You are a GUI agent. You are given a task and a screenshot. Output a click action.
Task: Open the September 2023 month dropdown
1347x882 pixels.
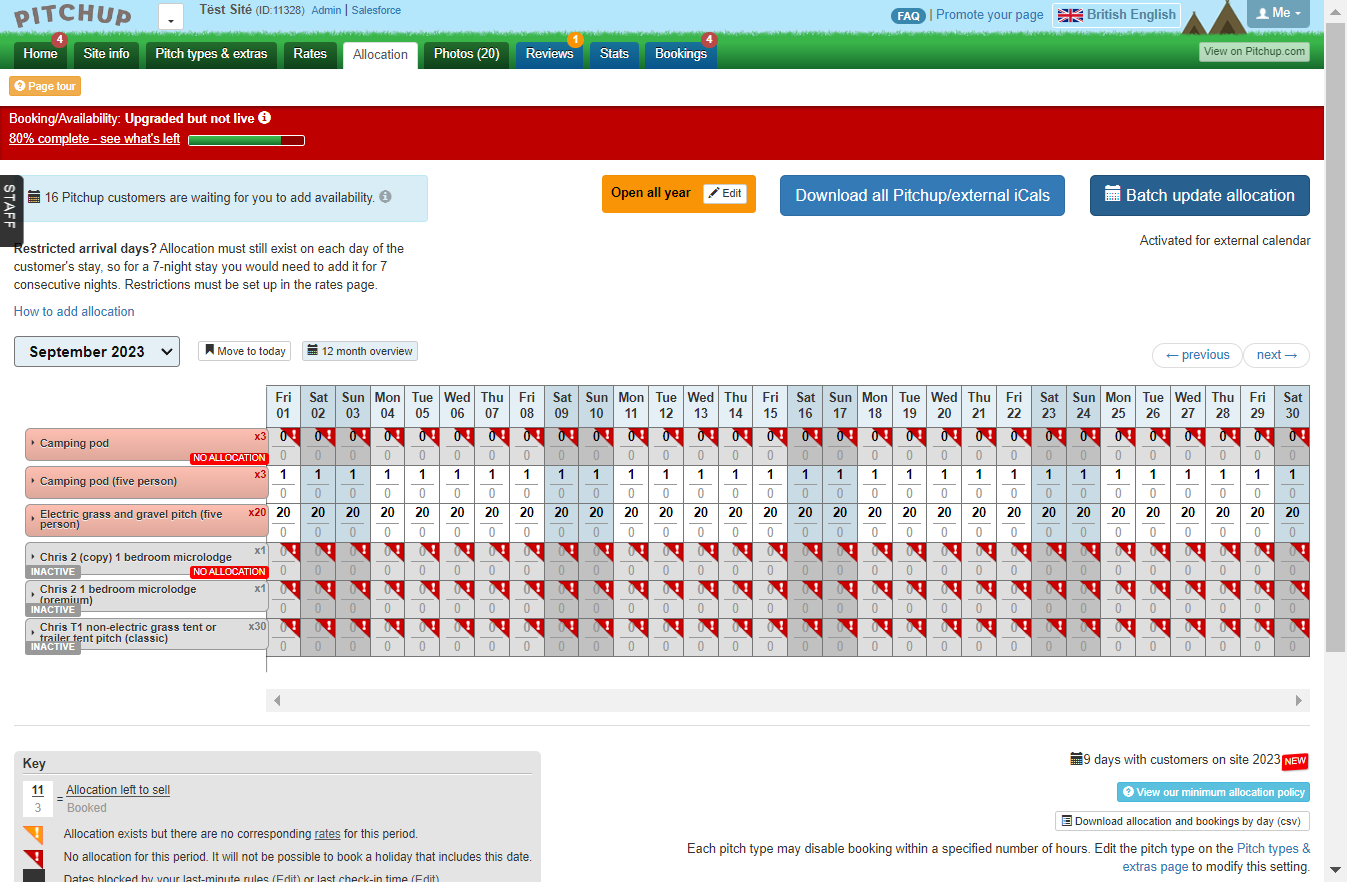point(97,352)
